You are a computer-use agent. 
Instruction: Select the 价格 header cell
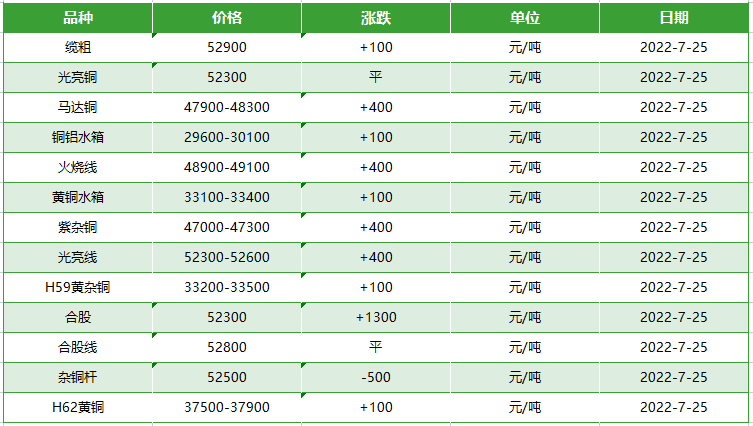[227, 18]
